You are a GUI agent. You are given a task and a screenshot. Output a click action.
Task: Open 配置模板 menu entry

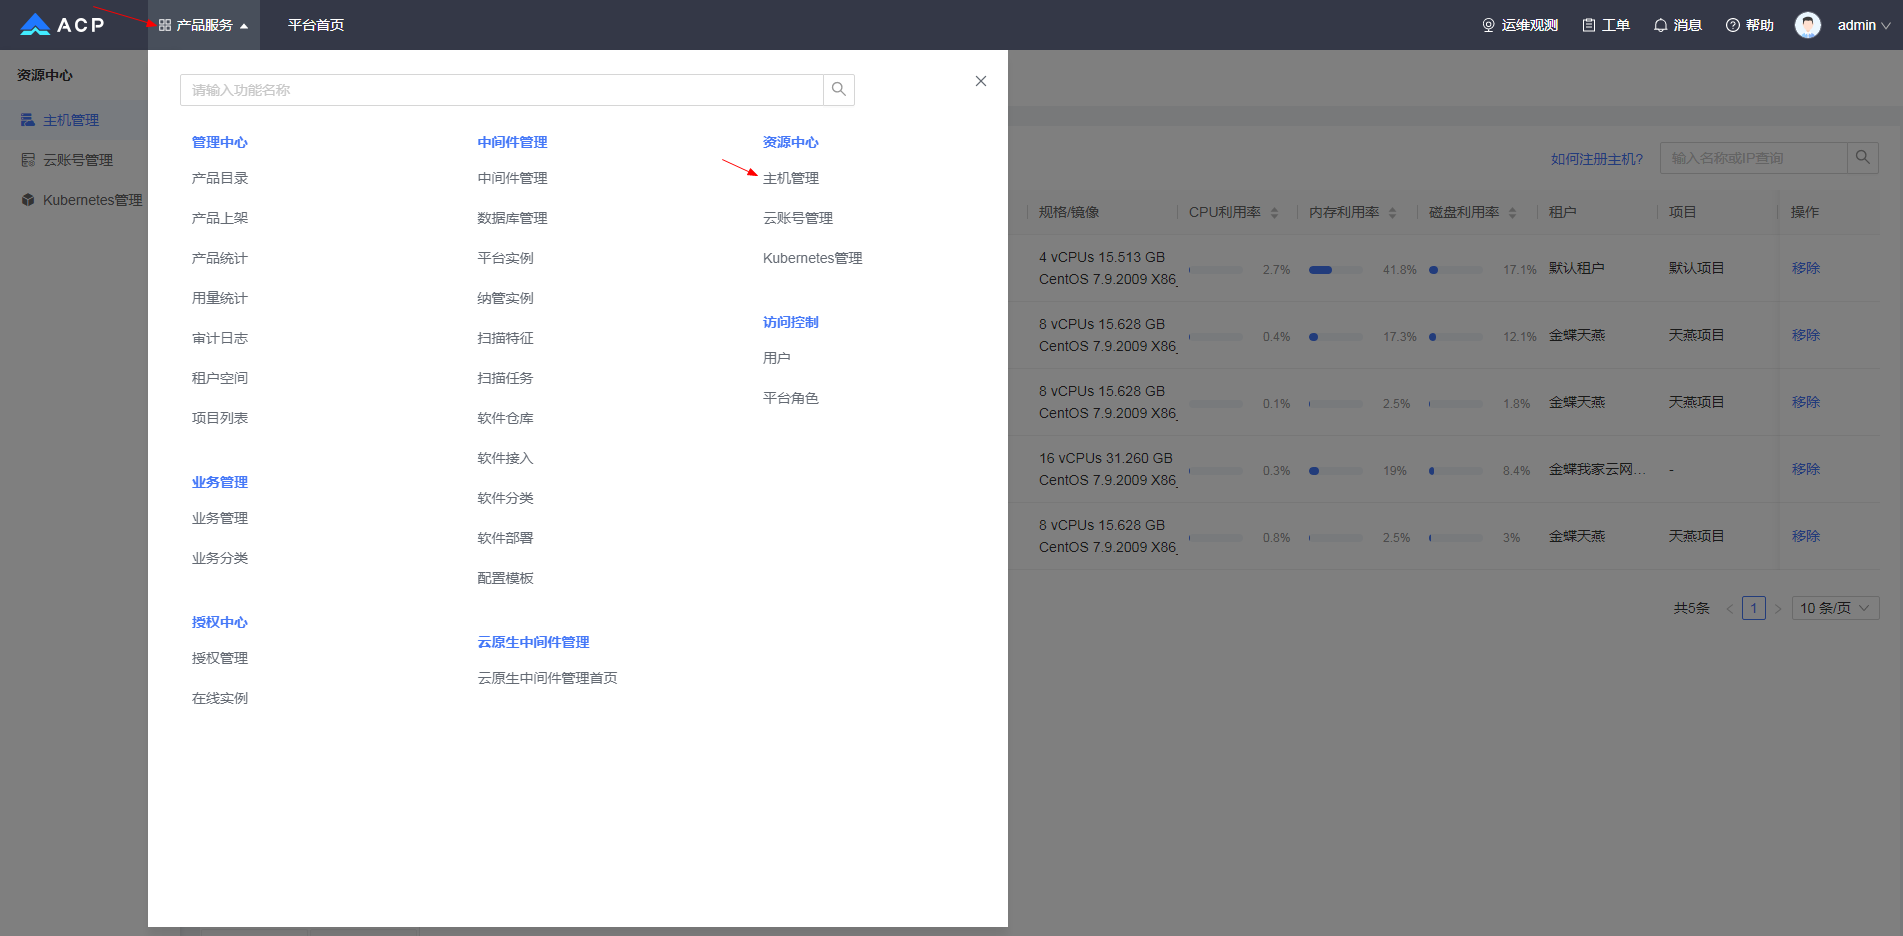pyautogui.click(x=506, y=578)
